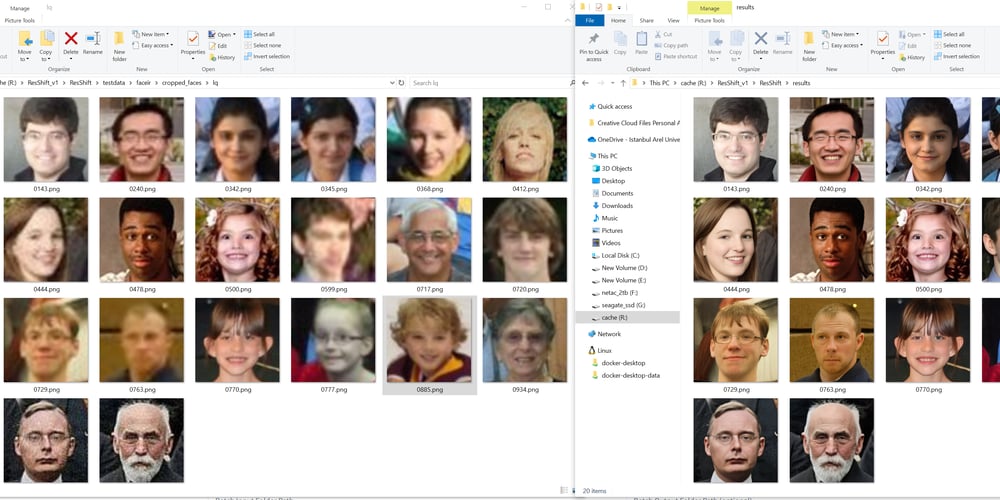This screenshot has height=500, width=1000.
Task: Collapse the lq window ribbon chevron
Action: (570, 20)
